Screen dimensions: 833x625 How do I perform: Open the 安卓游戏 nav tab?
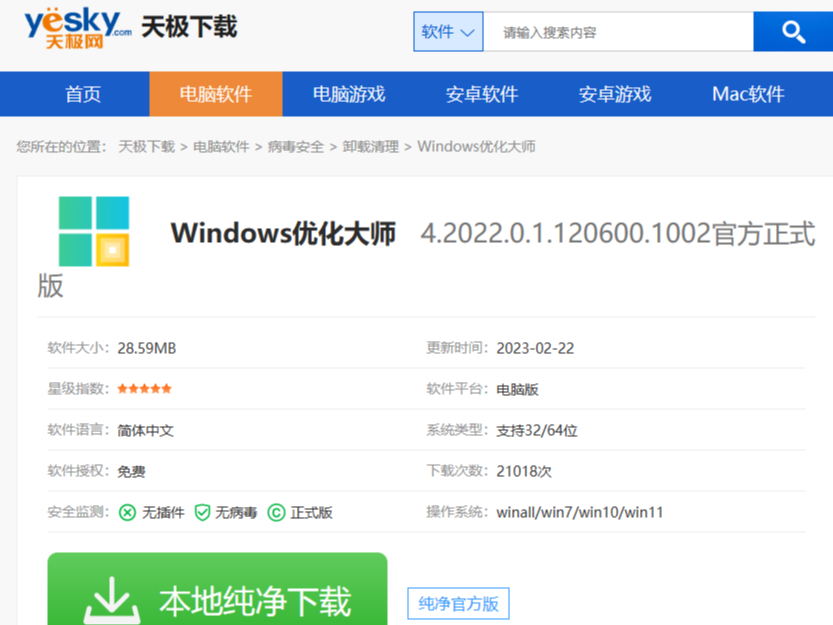tap(615, 94)
